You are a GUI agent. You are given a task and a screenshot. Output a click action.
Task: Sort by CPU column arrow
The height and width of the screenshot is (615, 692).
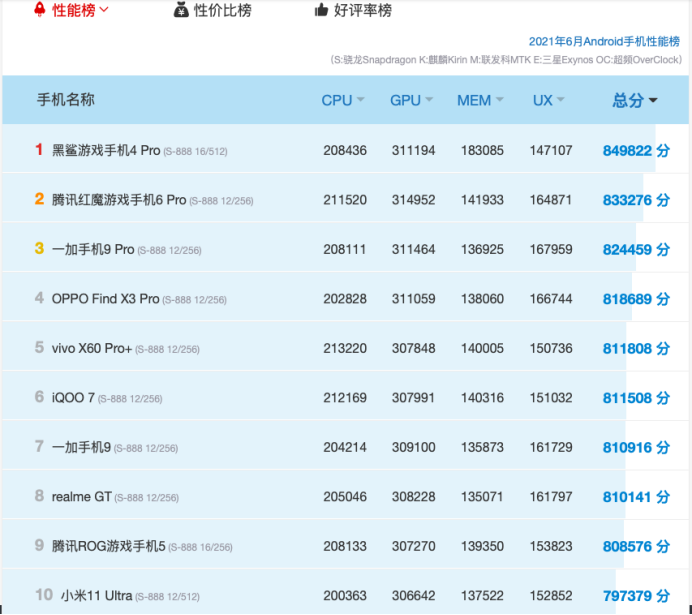pos(361,100)
